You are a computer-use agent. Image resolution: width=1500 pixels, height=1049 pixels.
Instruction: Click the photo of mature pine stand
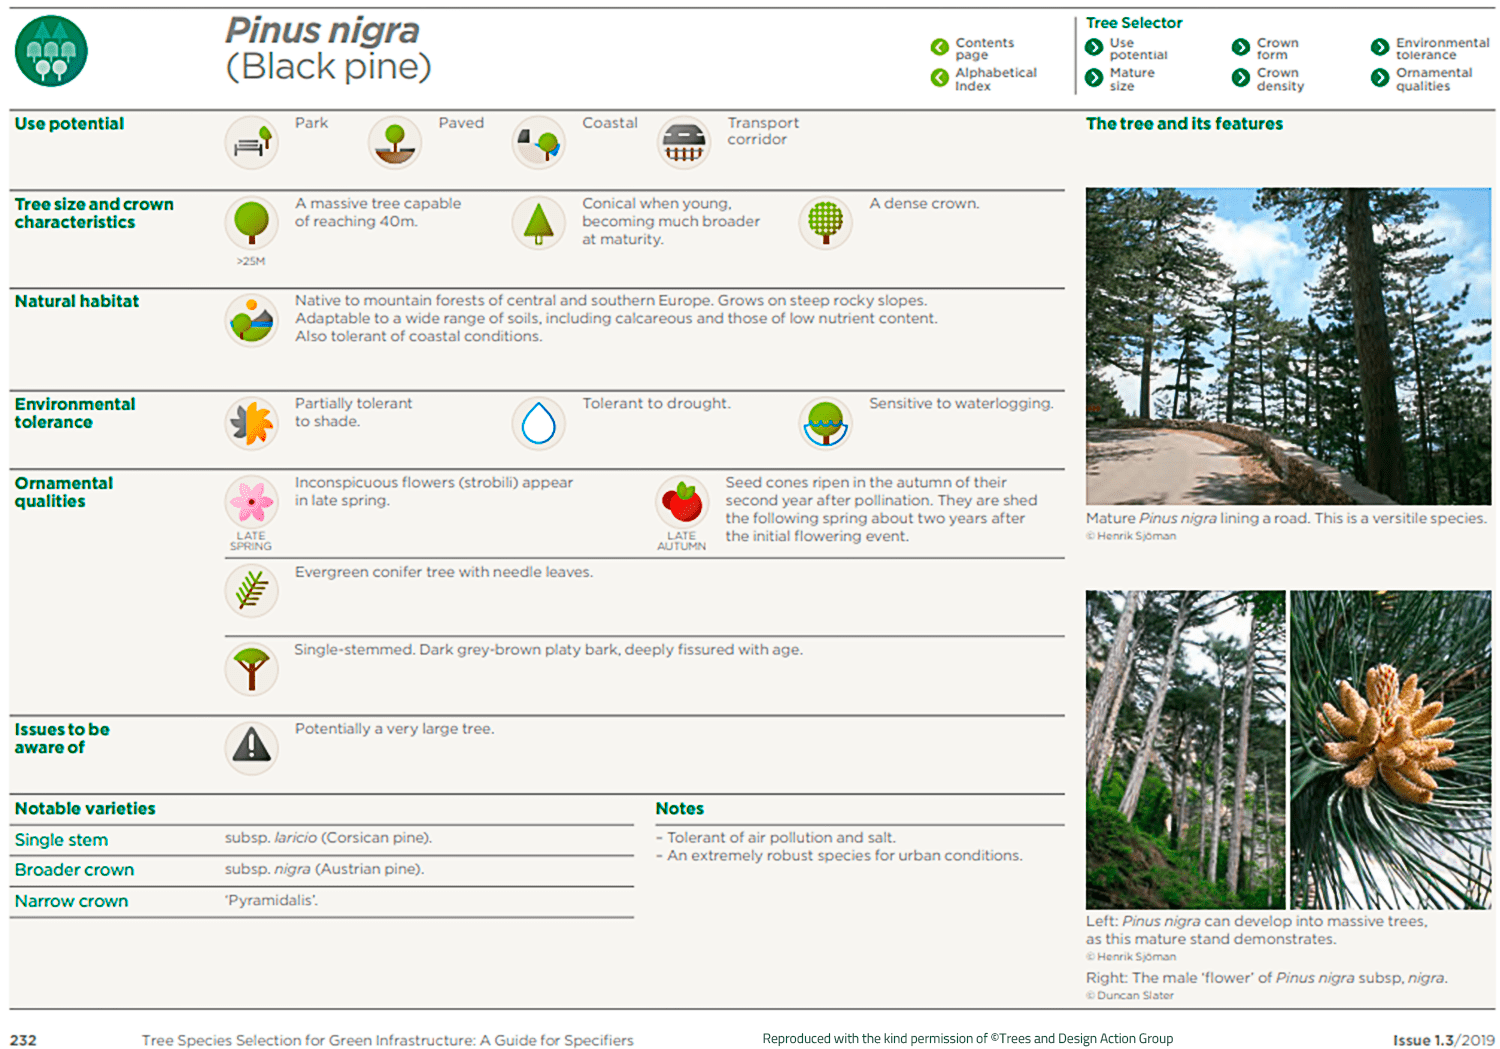coord(1185,749)
